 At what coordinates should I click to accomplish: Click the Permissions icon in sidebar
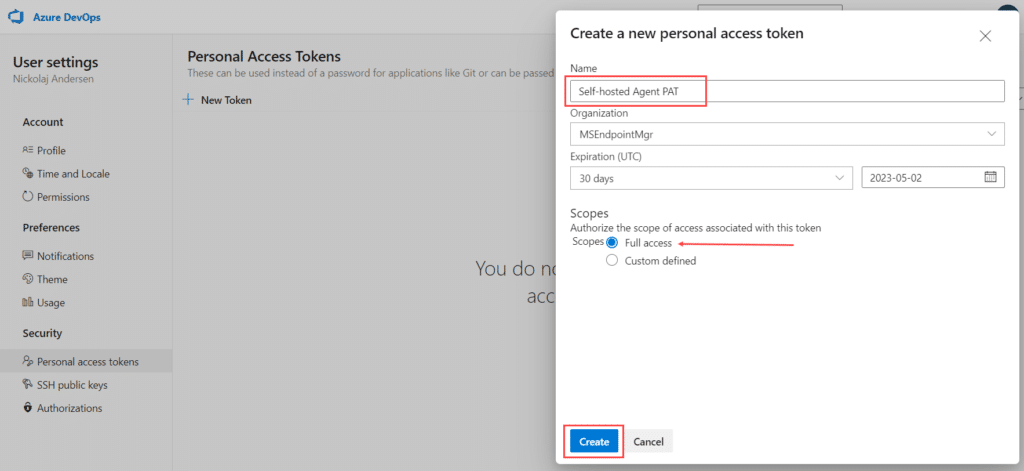27,197
